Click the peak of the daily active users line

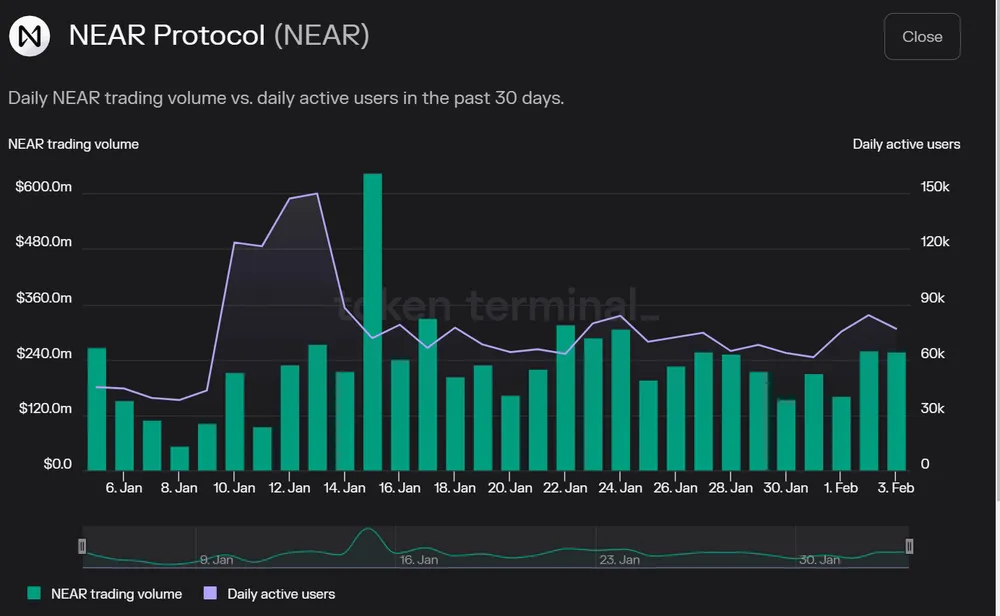tap(317, 194)
